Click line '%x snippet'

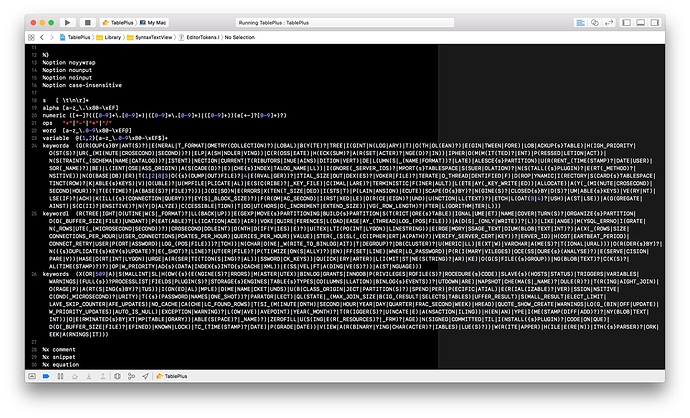click(x=59, y=357)
